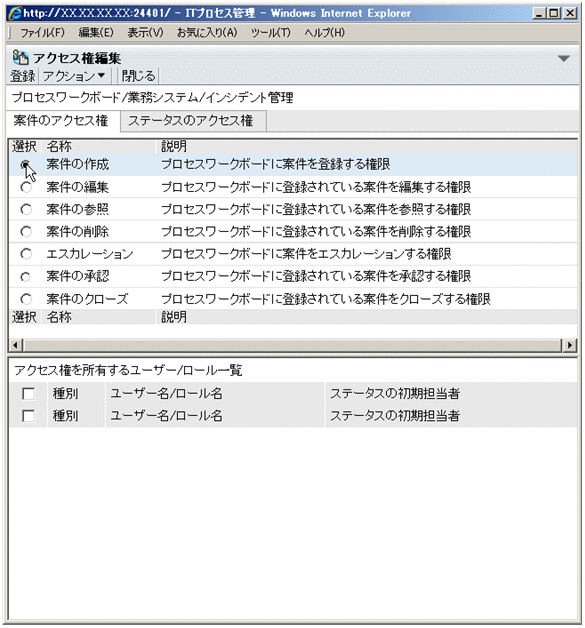Switch to ステータスのアクセス権 tab
Viewport: 585px width, 628px height.
point(191,121)
